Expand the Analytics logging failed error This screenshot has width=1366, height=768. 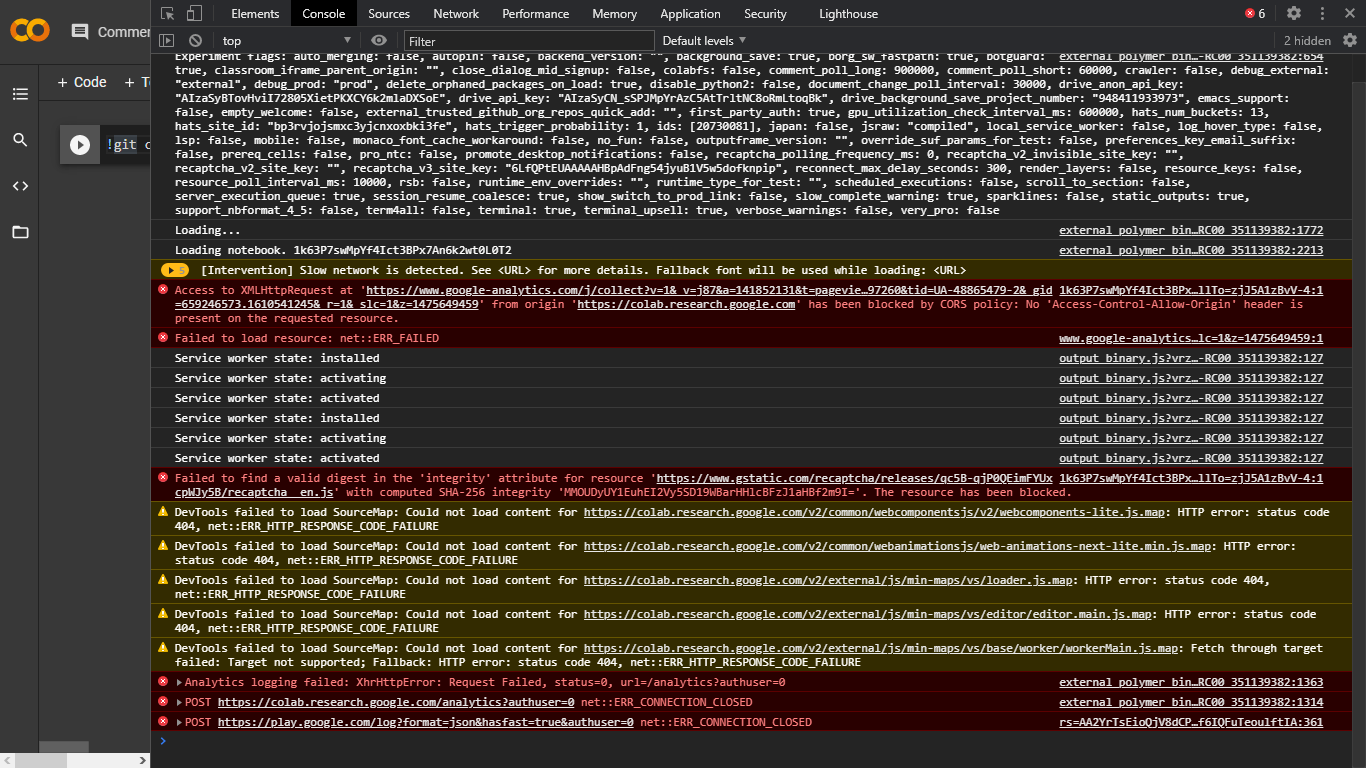179,682
